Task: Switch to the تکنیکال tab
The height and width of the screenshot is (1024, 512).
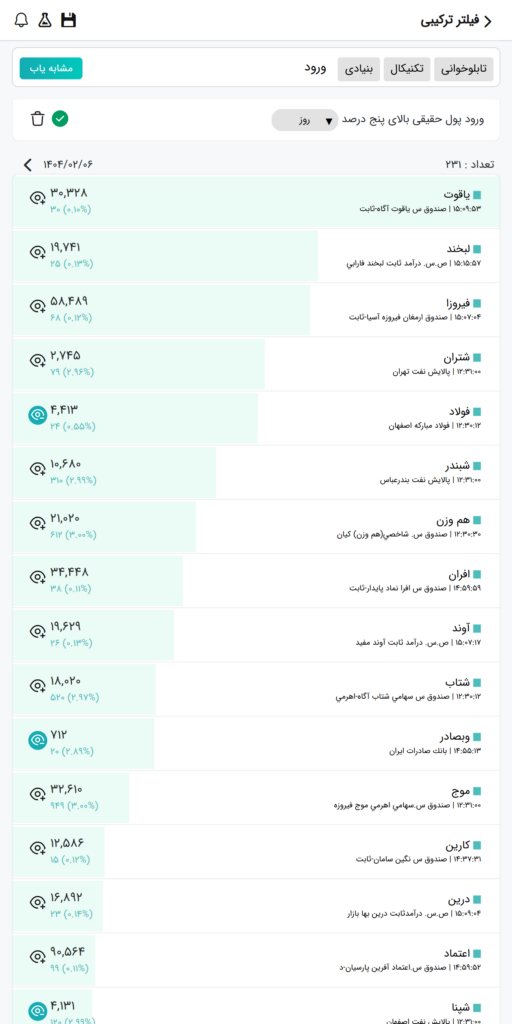Action: tap(407, 69)
